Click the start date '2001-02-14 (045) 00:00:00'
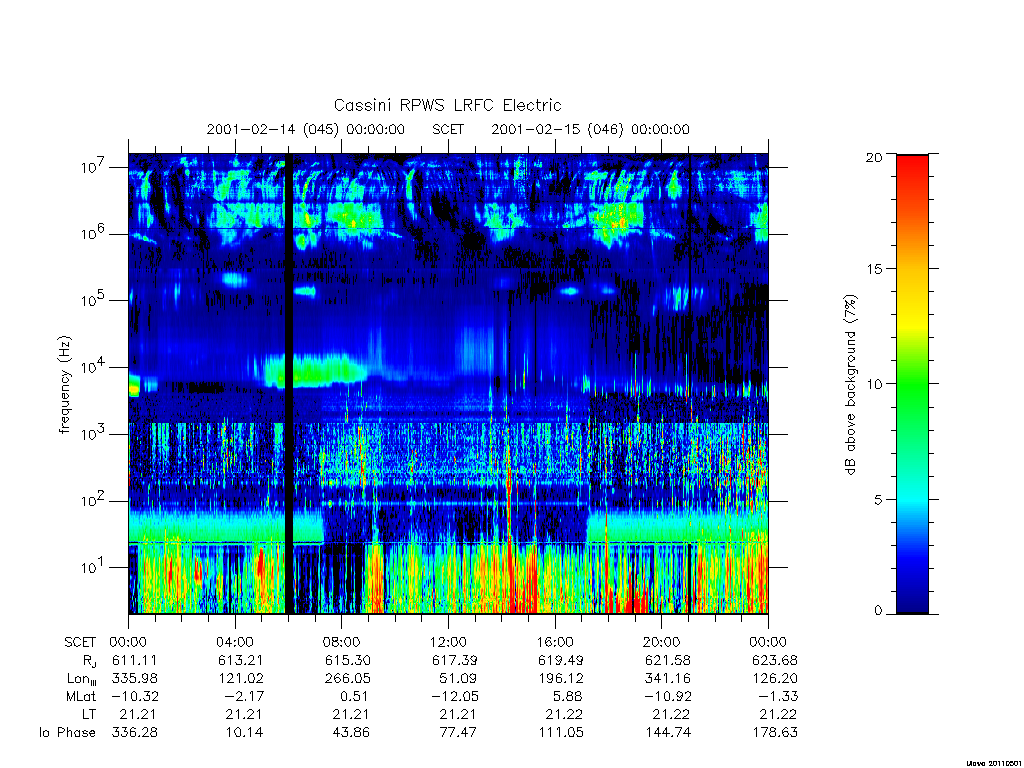This screenshot has height=768, width=1024. (x=306, y=129)
